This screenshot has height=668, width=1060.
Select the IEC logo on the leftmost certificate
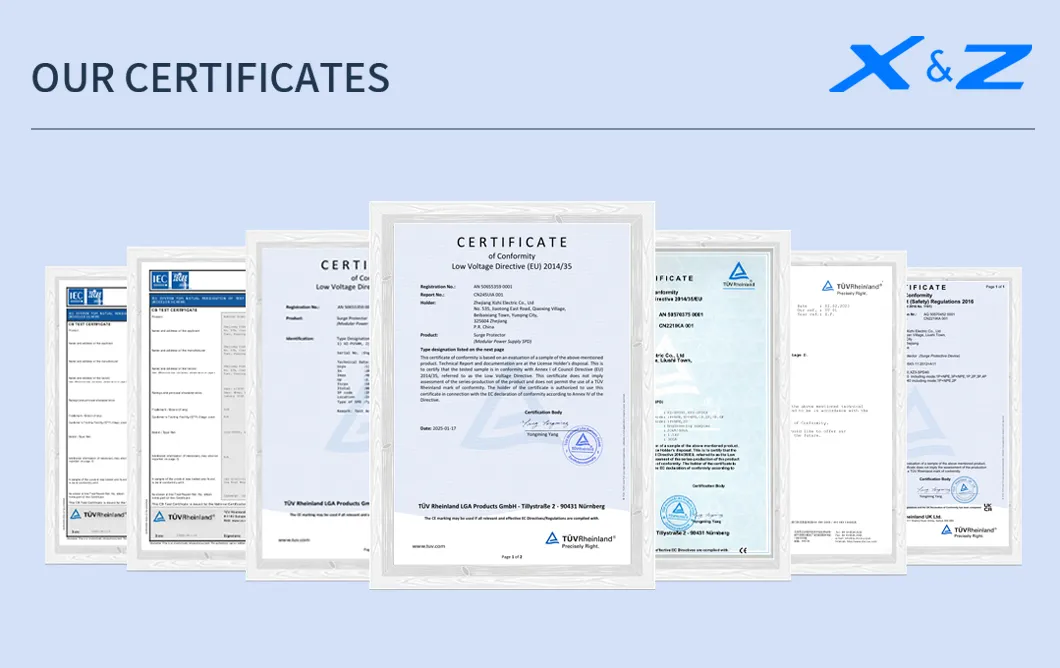tap(75, 295)
